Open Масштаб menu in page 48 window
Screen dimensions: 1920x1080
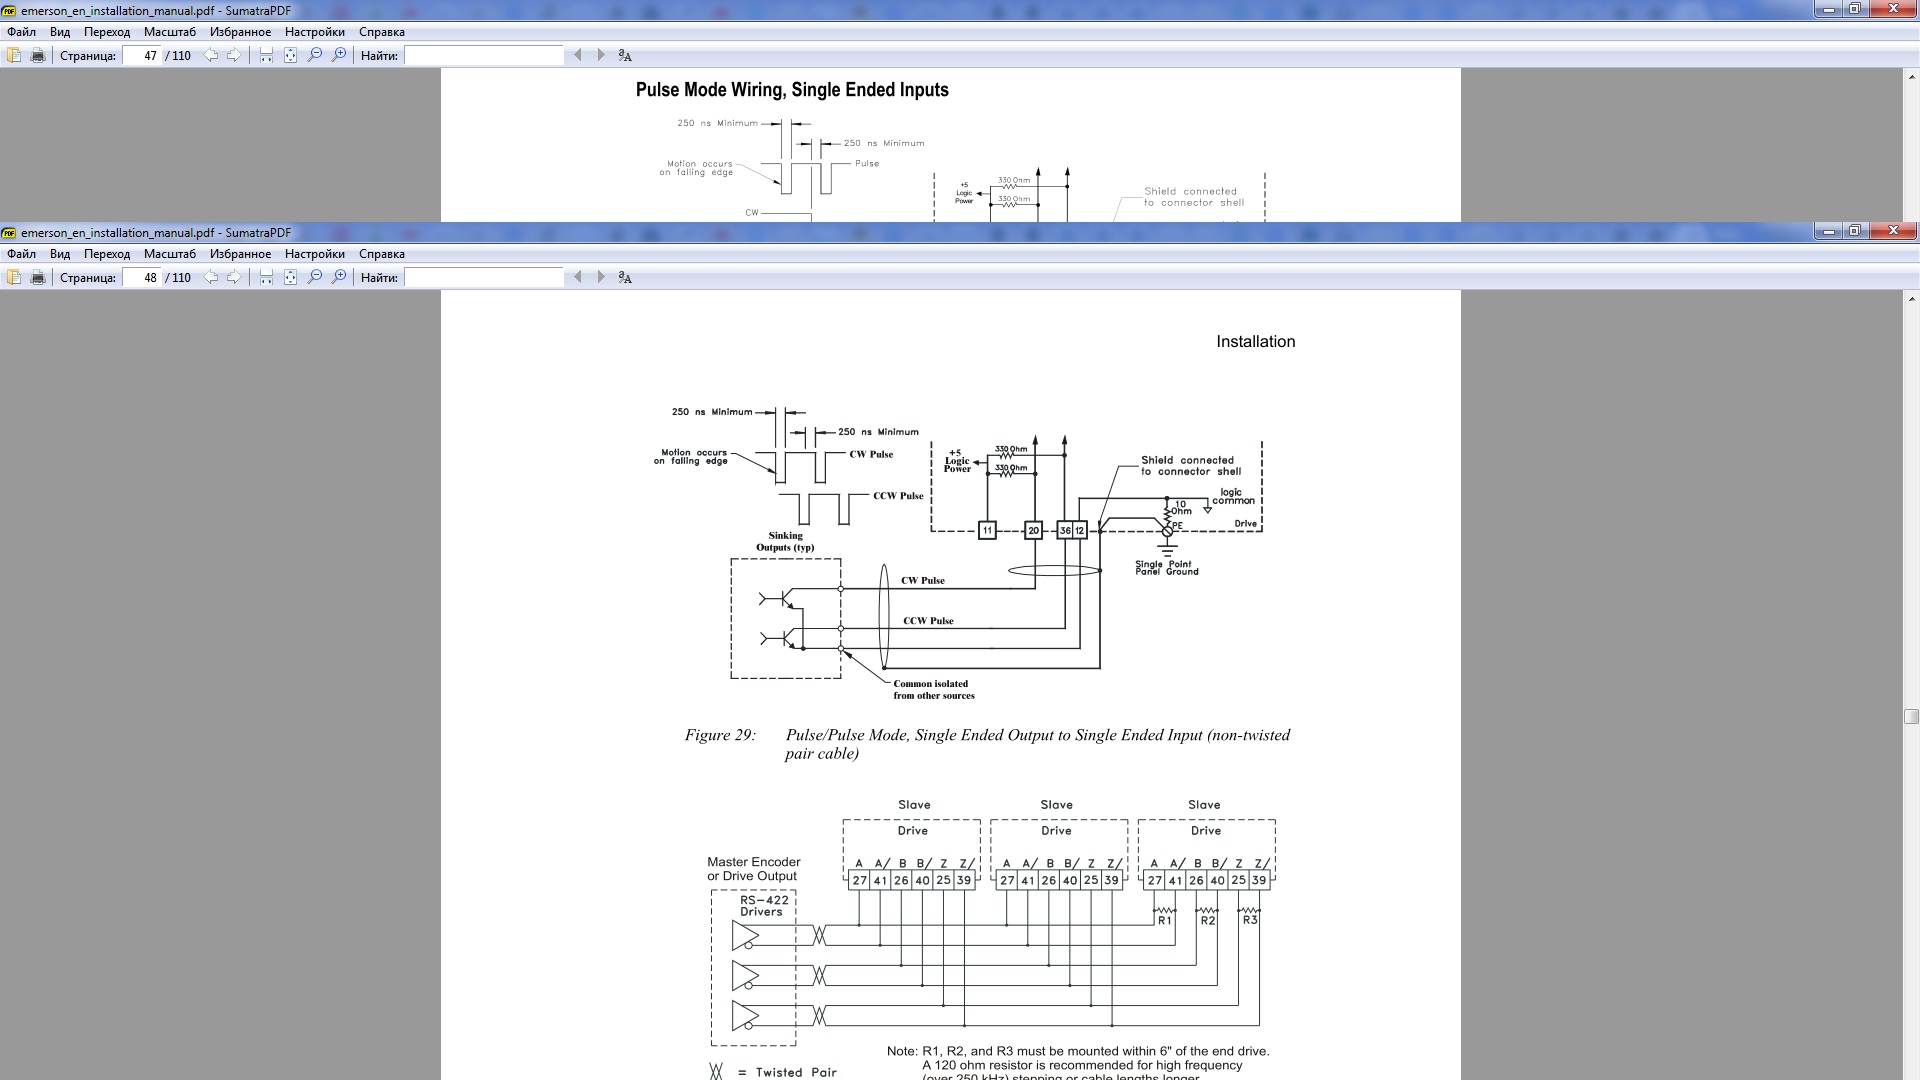tap(169, 254)
